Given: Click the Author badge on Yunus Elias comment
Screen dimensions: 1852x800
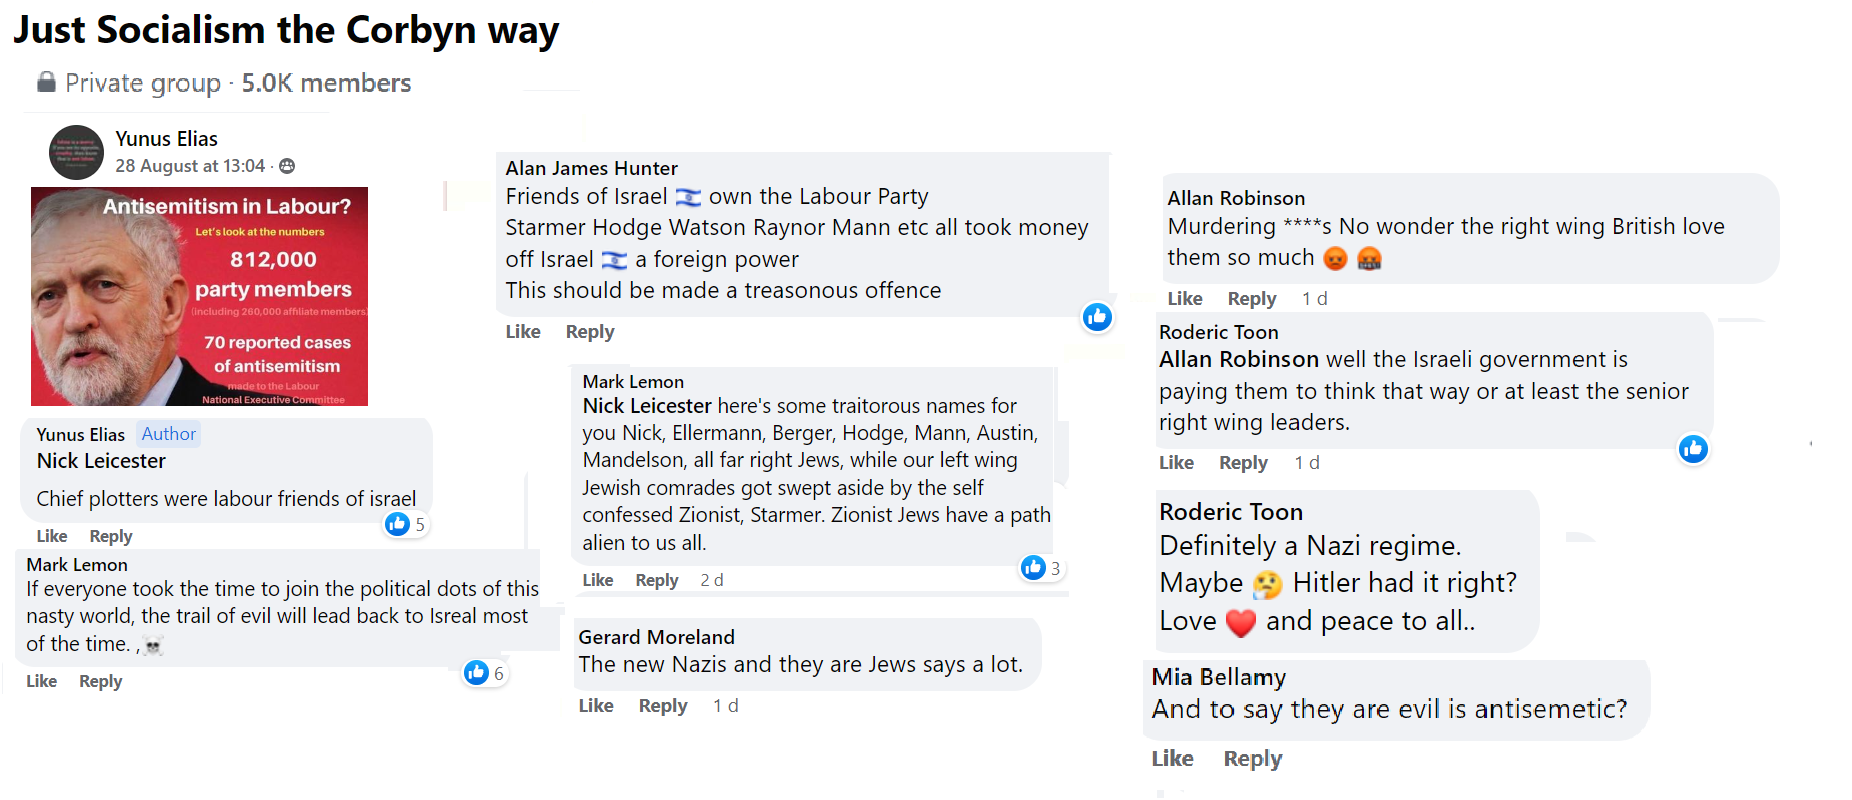Looking at the screenshot, I should [x=168, y=434].
